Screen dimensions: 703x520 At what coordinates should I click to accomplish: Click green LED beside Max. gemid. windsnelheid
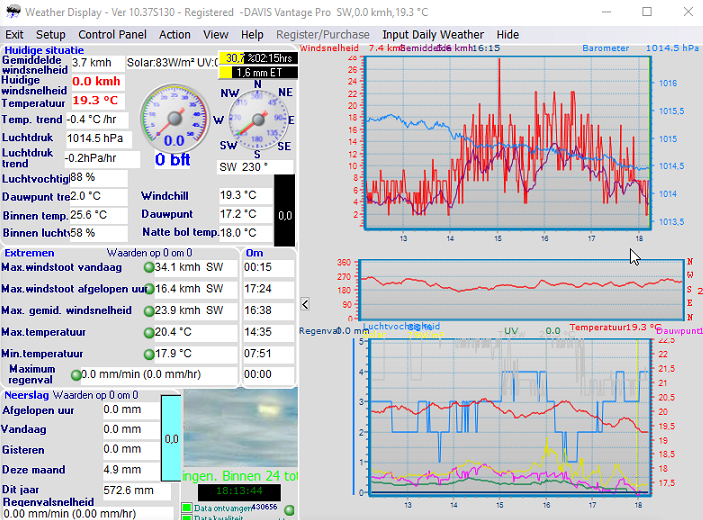[x=149, y=311]
